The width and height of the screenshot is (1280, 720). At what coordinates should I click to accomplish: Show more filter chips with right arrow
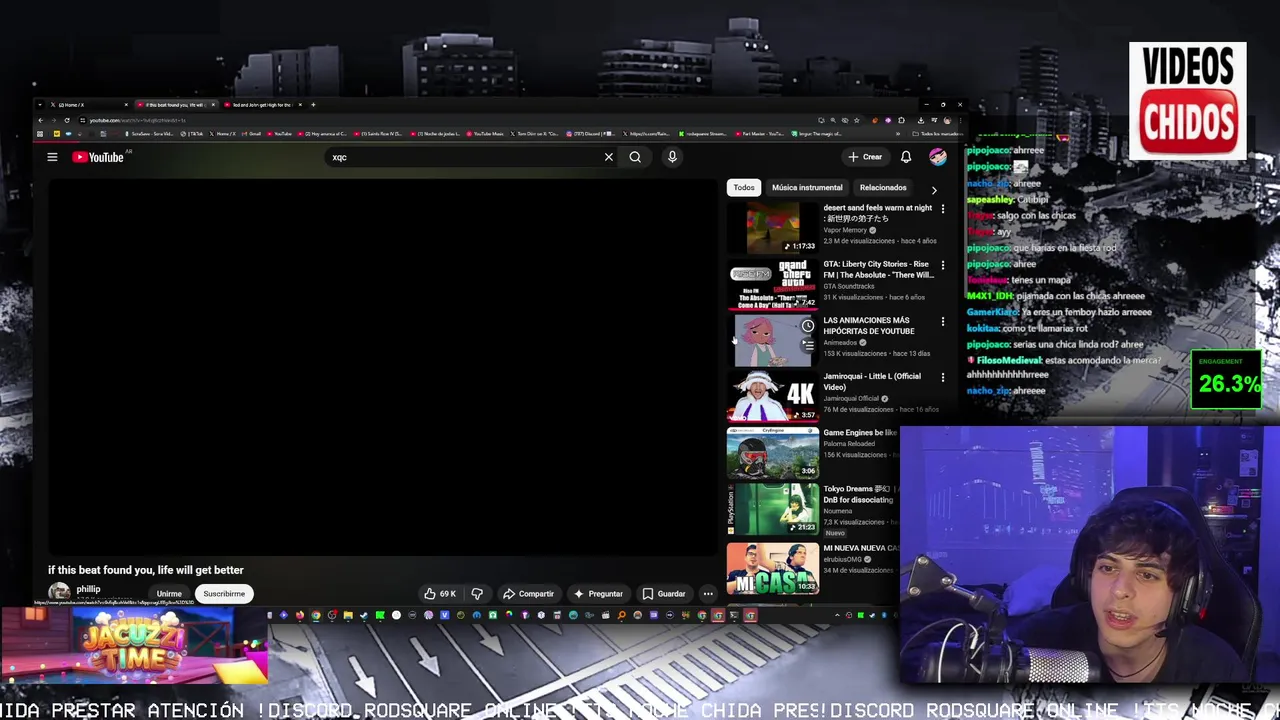[x=934, y=189]
